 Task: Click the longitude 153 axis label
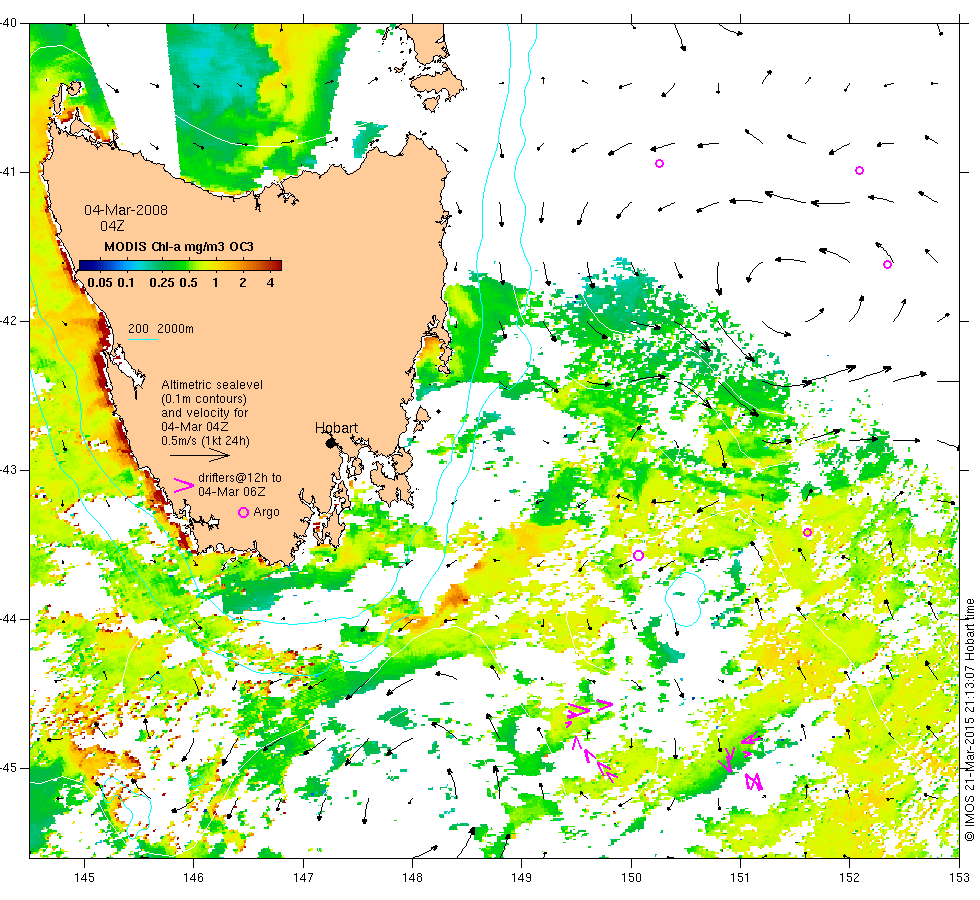(959, 878)
